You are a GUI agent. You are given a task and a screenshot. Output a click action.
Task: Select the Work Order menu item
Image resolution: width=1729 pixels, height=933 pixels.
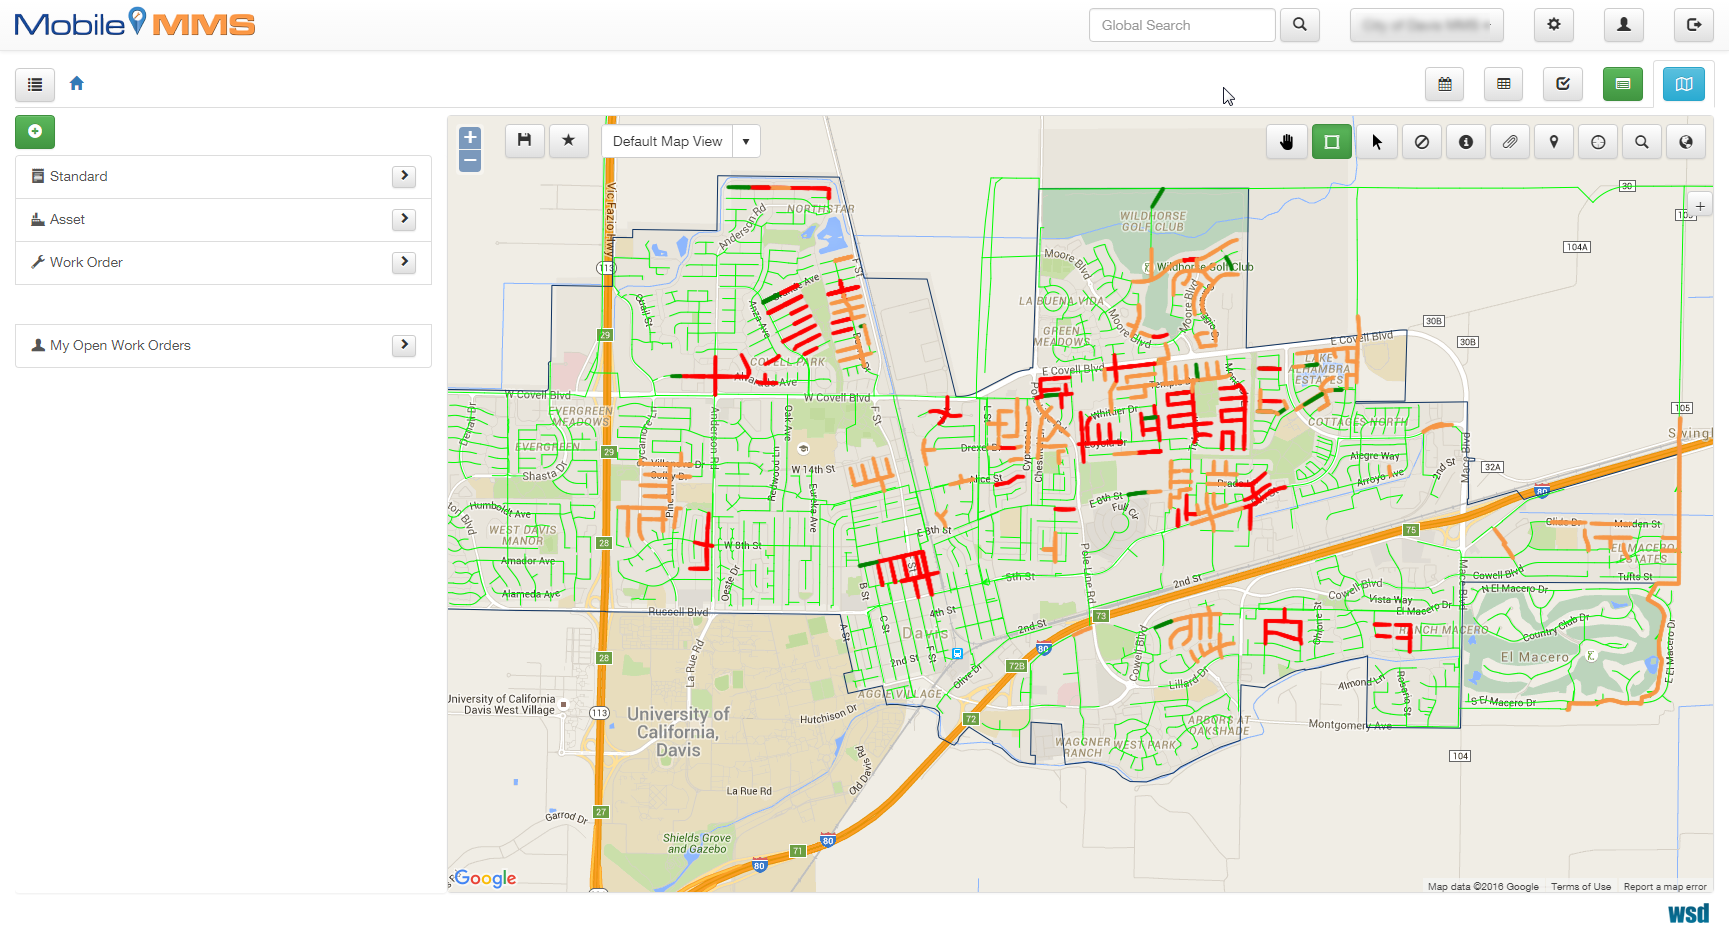click(223, 263)
